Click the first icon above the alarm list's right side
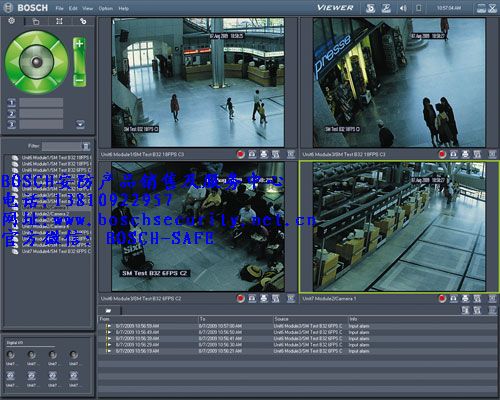The width and height of the screenshot is (500, 400). (x=465, y=310)
